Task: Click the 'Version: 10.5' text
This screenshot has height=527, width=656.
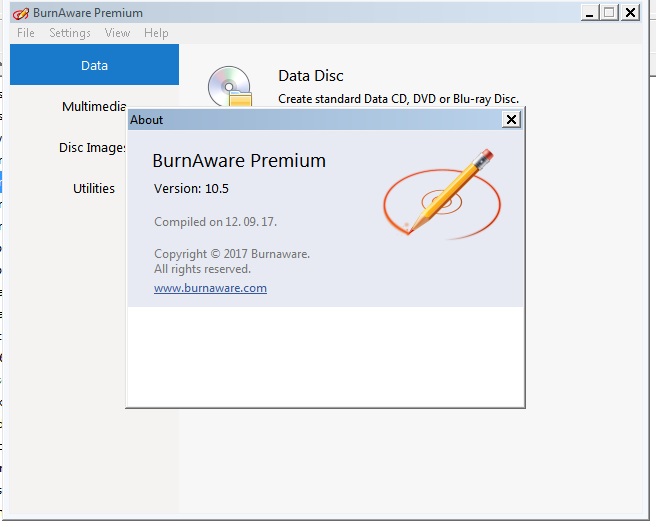Action: click(191, 189)
